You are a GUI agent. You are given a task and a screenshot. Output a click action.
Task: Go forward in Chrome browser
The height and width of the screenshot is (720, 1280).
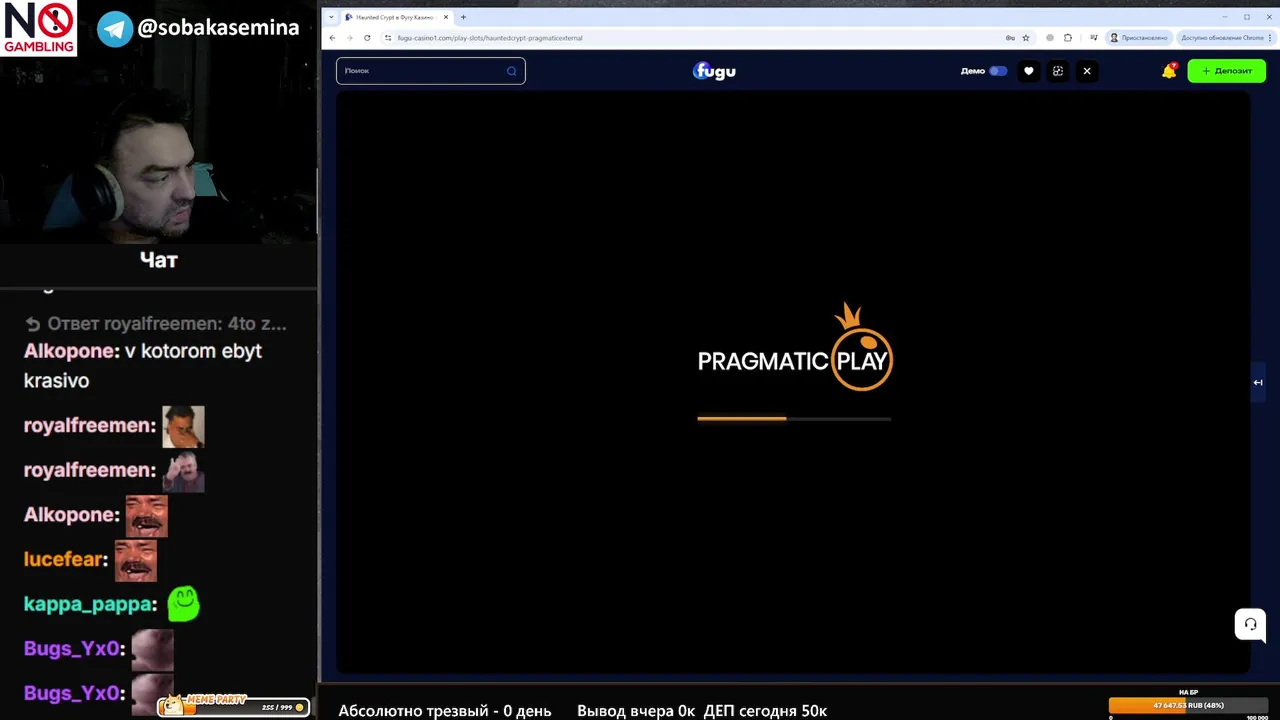(349, 38)
